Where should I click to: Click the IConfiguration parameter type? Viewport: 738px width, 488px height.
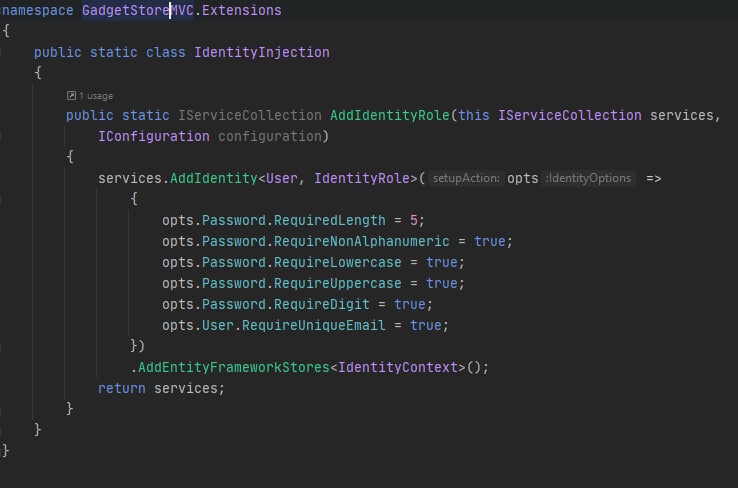point(153,136)
